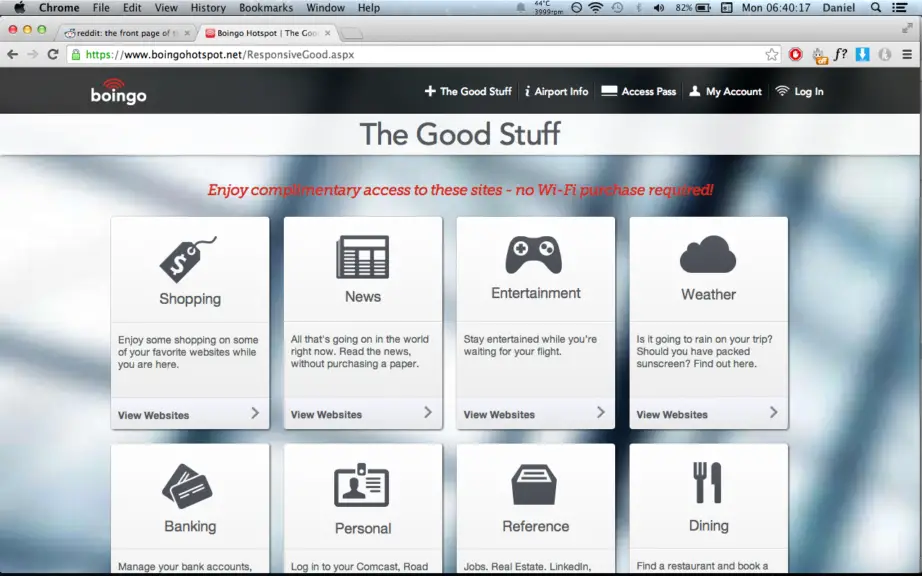Click the browser forward arrow
Viewport: 922px width, 576px height.
pyautogui.click(x=33, y=55)
